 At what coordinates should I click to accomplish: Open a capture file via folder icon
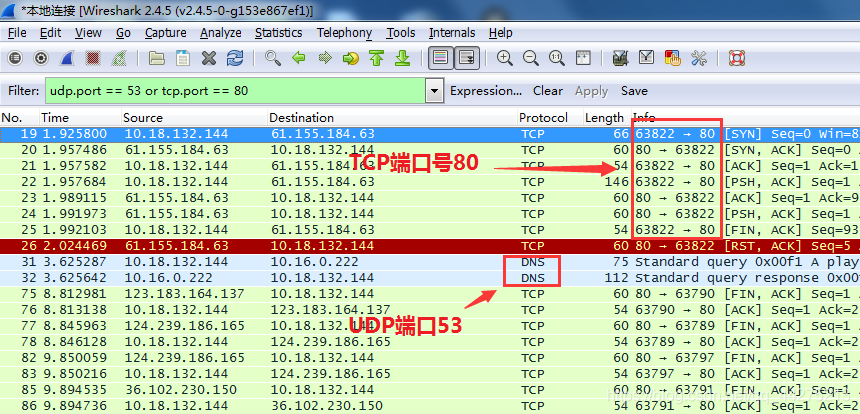click(x=157, y=58)
